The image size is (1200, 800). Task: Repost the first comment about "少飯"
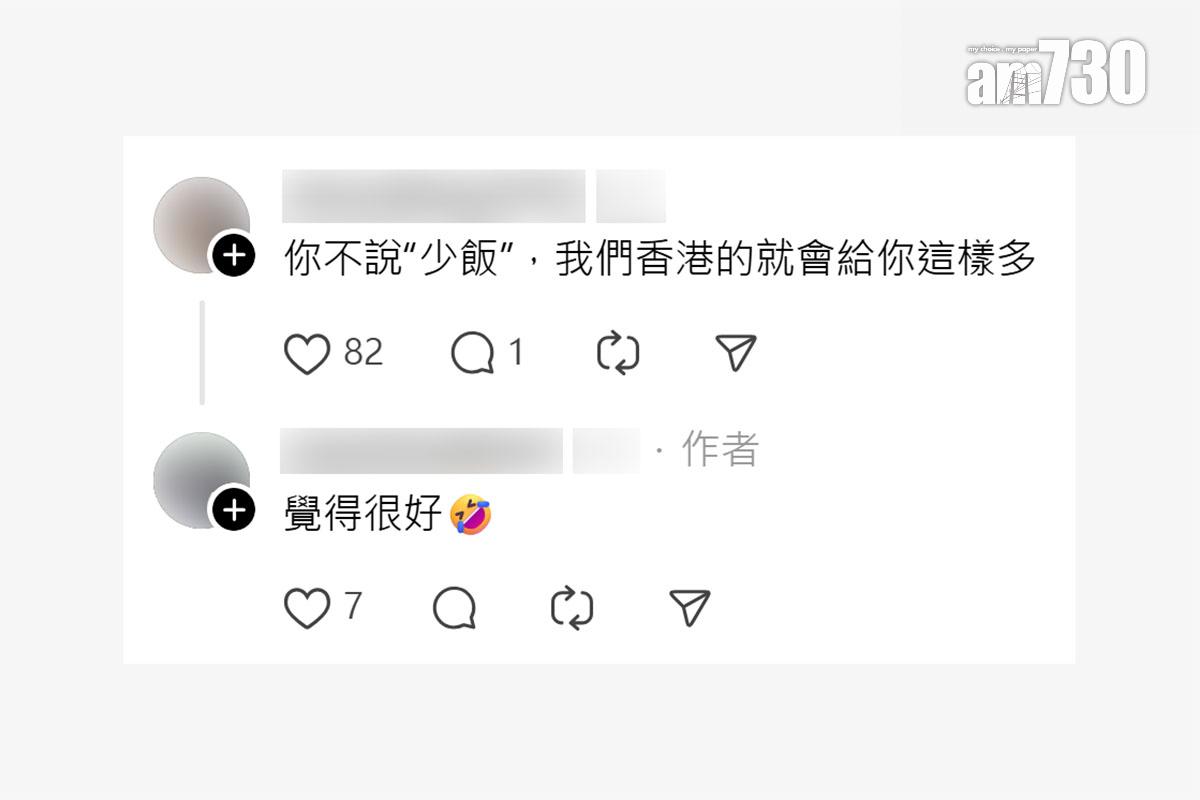coord(618,354)
